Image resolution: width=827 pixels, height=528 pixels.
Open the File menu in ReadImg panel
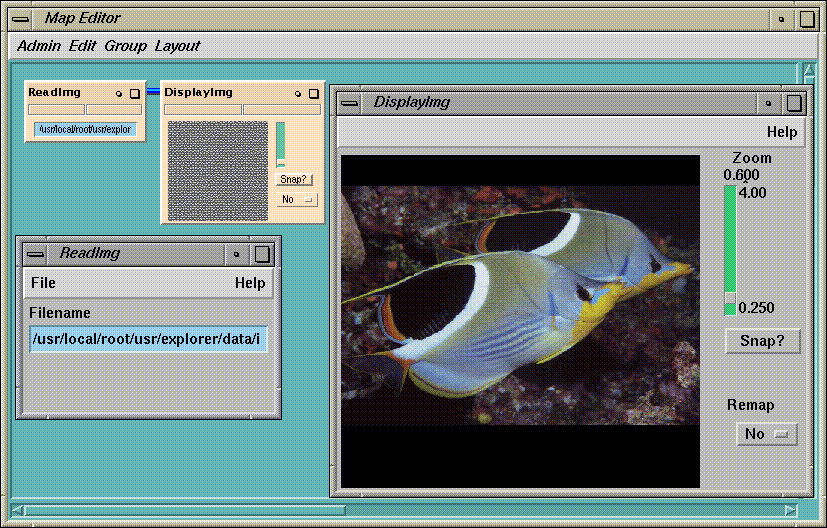(43, 283)
